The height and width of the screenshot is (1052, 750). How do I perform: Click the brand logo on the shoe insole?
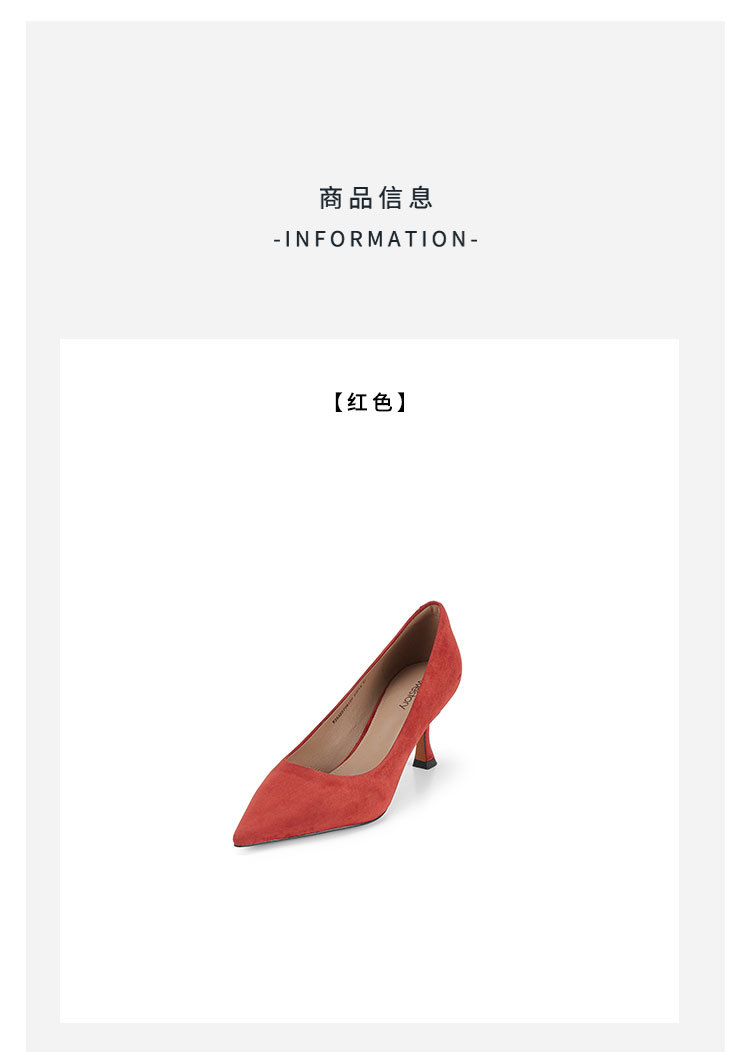coord(410,697)
